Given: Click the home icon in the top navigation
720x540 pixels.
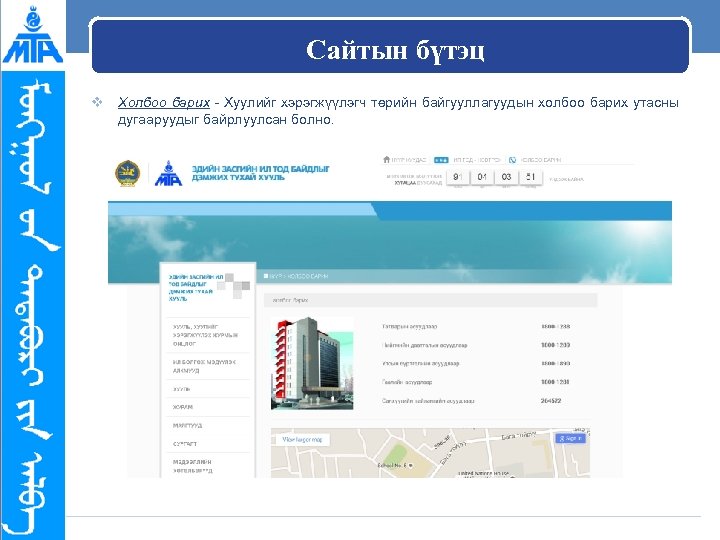Looking at the screenshot, I should pyautogui.click(x=386, y=159).
